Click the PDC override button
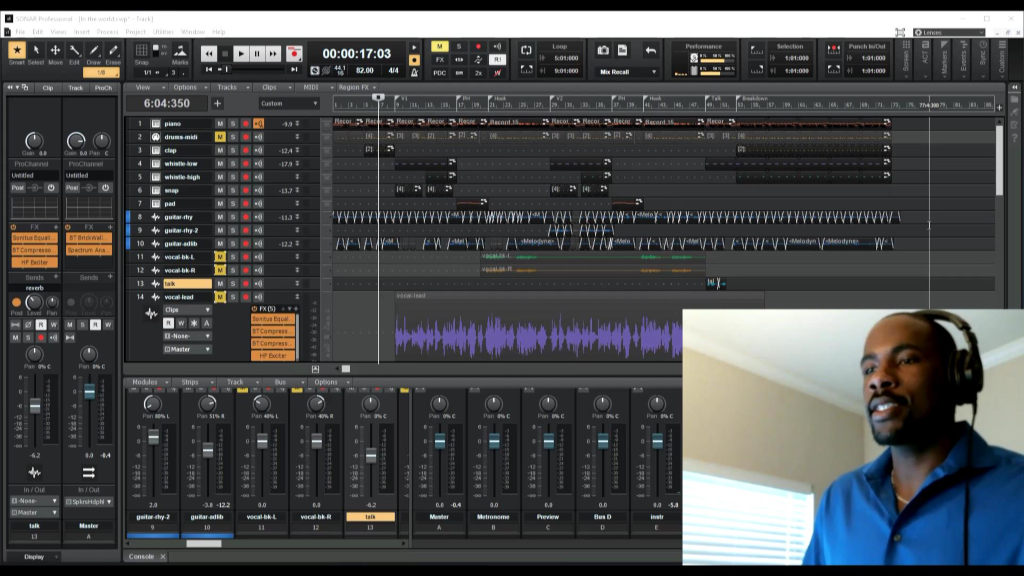The image size is (1024, 576). (440, 73)
